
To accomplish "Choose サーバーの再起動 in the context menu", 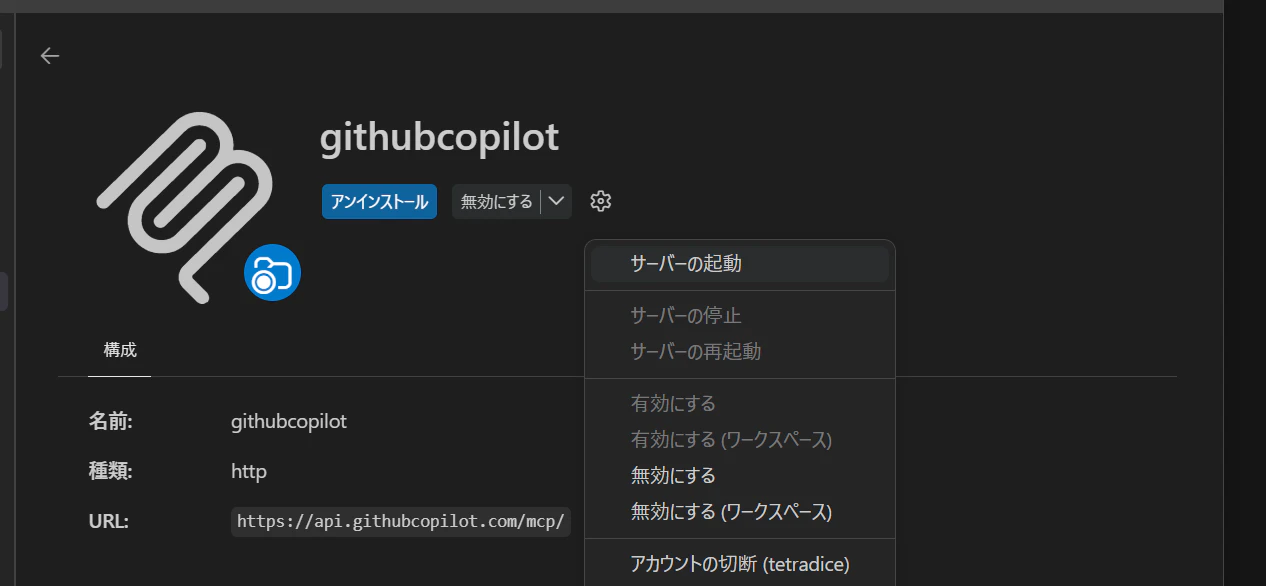I will (x=739, y=352).
